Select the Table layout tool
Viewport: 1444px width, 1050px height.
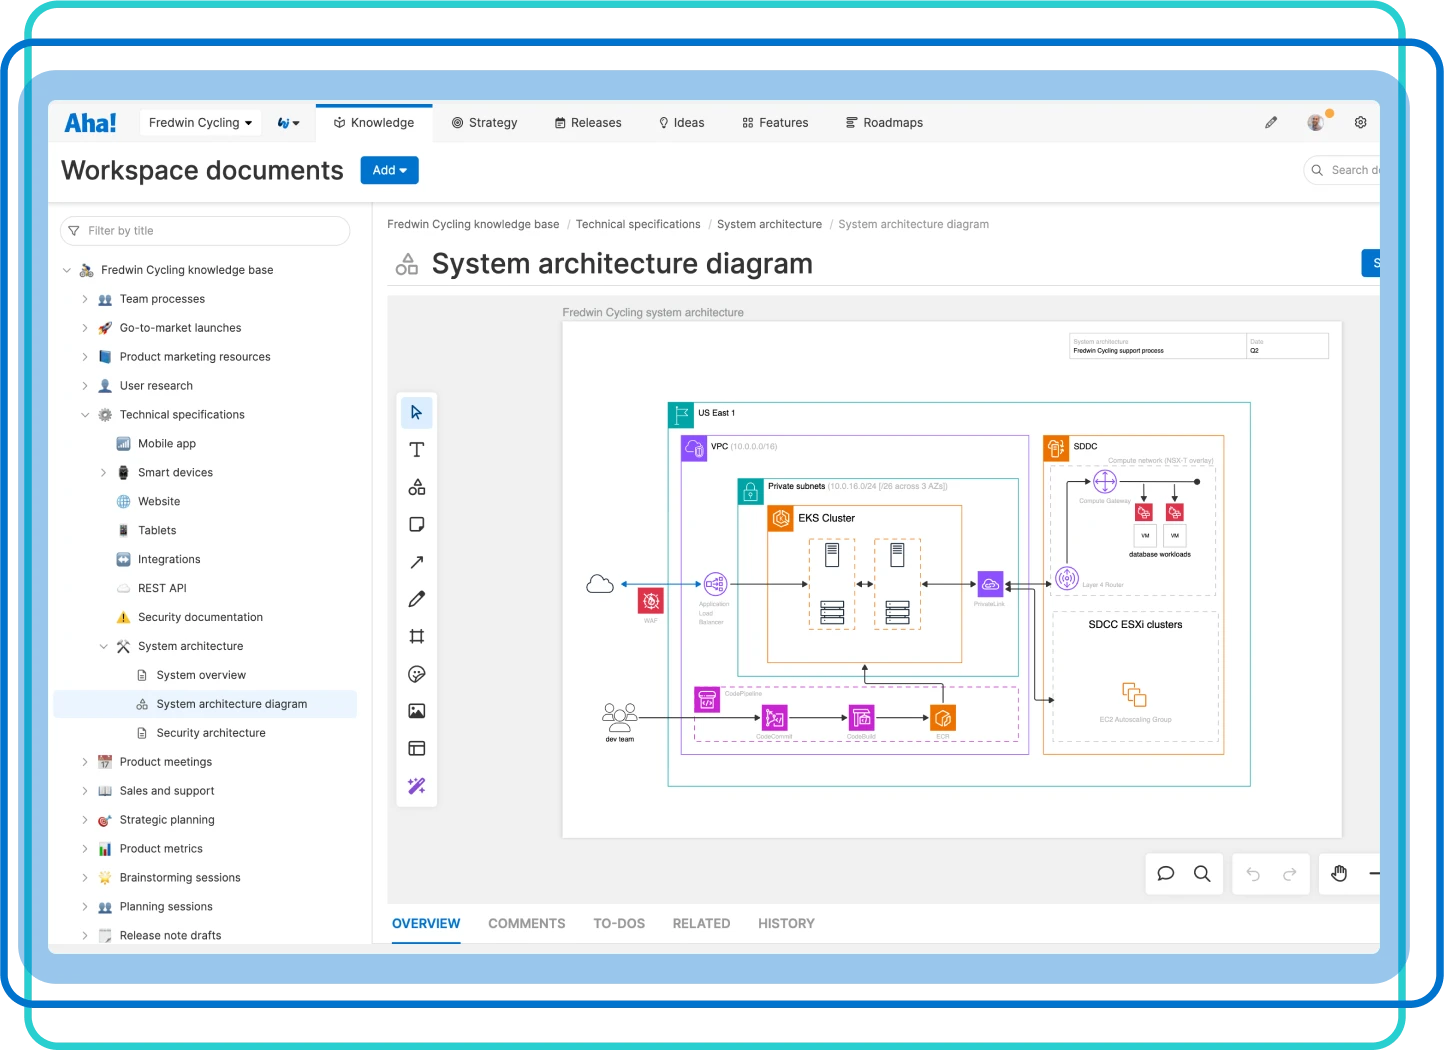(x=417, y=748)
